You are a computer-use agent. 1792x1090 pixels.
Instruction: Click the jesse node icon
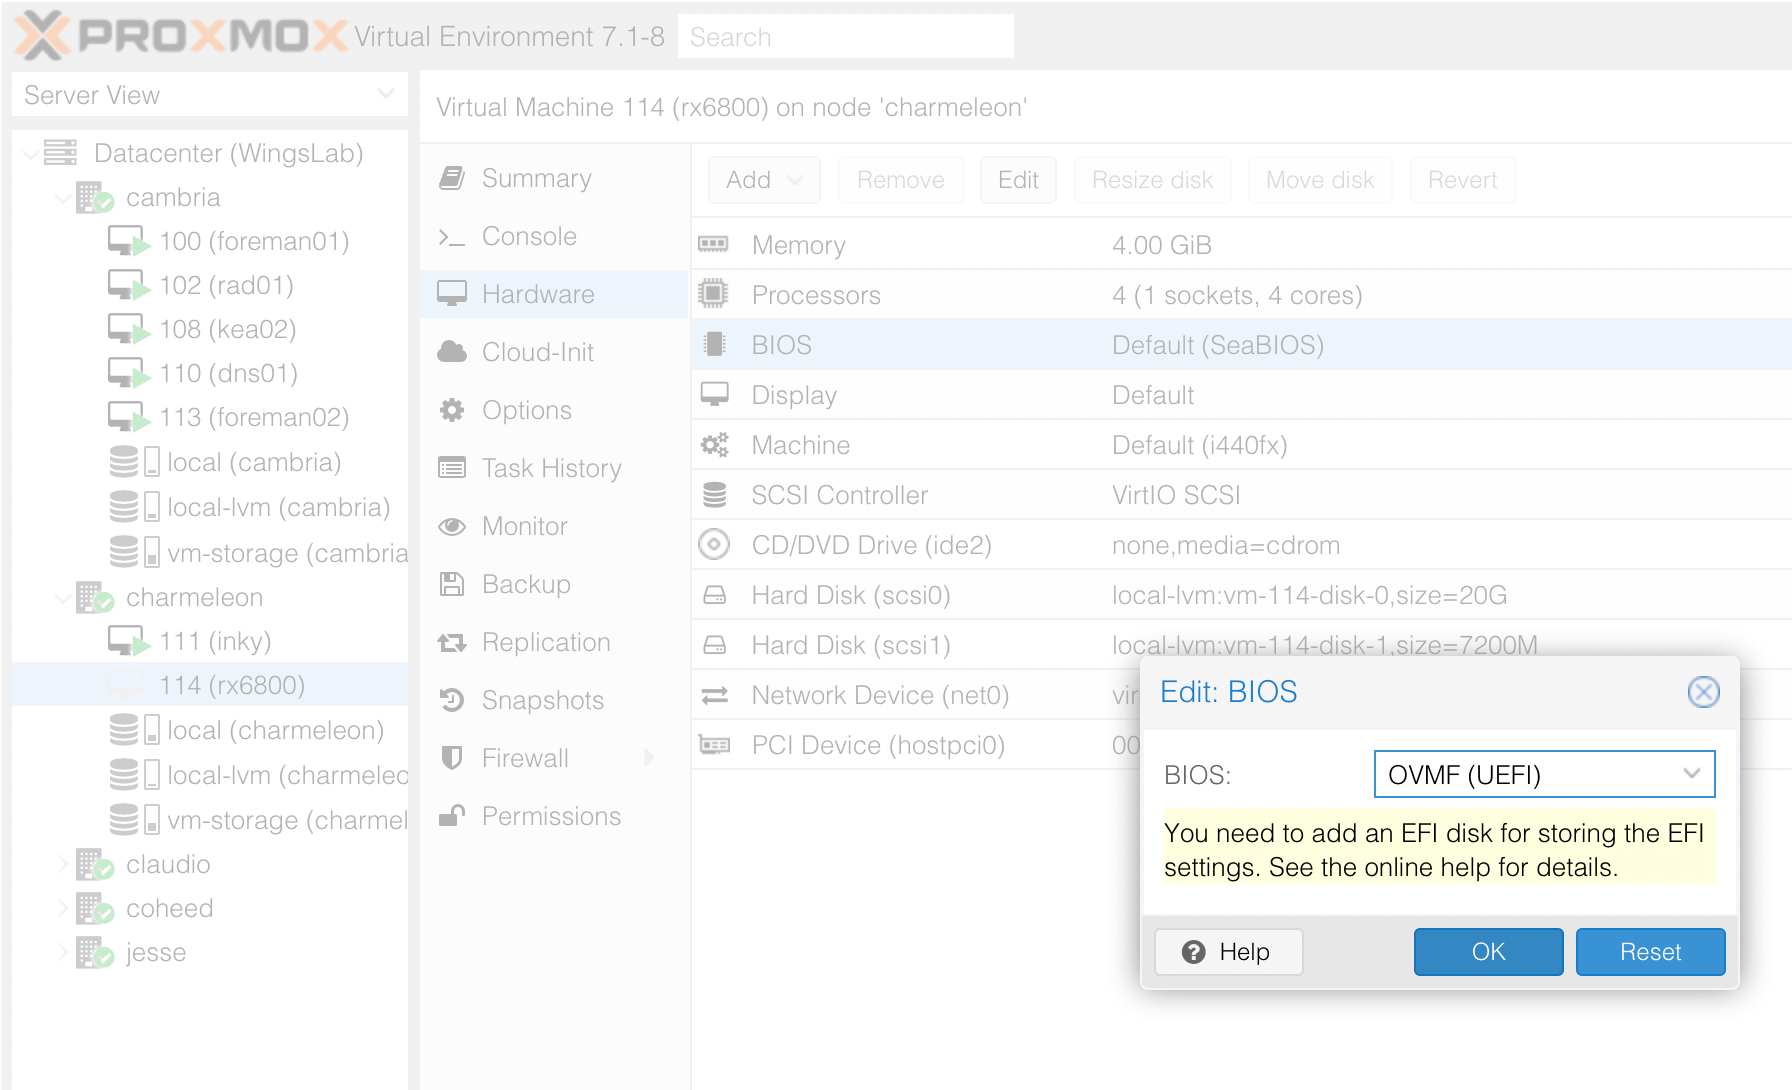click(95, 952)
